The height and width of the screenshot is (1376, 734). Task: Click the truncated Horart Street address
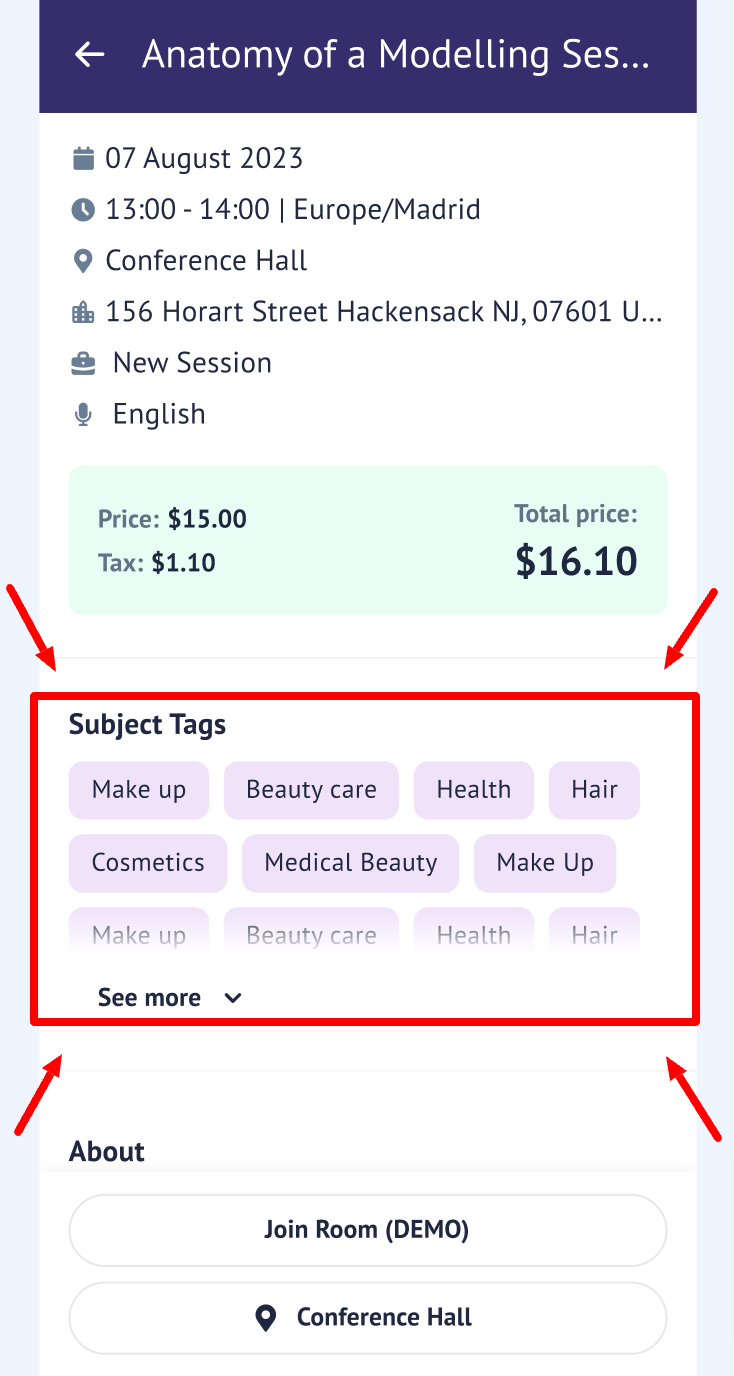[384, 313]
